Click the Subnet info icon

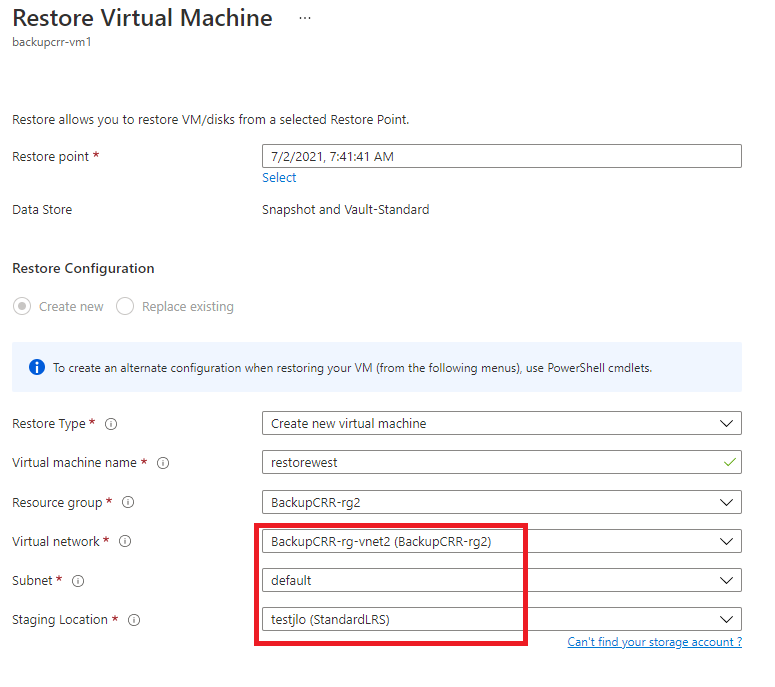coord(78,581)
